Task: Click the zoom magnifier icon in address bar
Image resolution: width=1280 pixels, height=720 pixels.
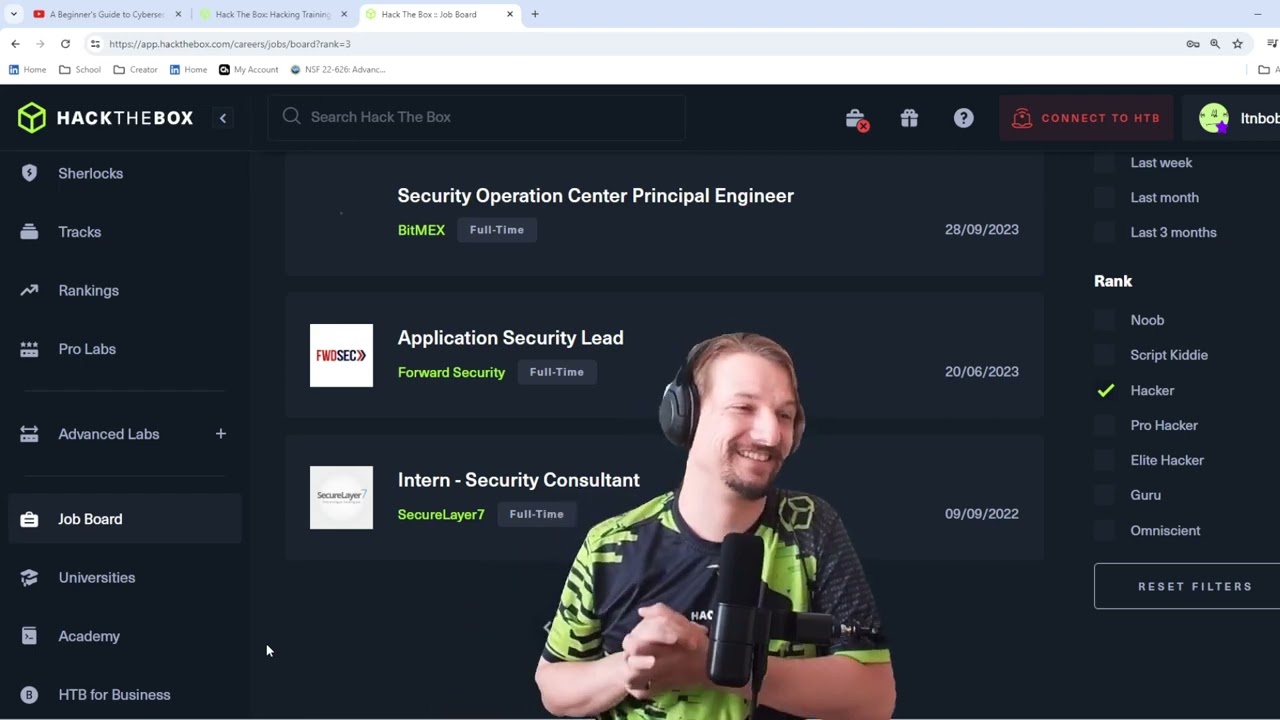Action: click(1215, 44)
